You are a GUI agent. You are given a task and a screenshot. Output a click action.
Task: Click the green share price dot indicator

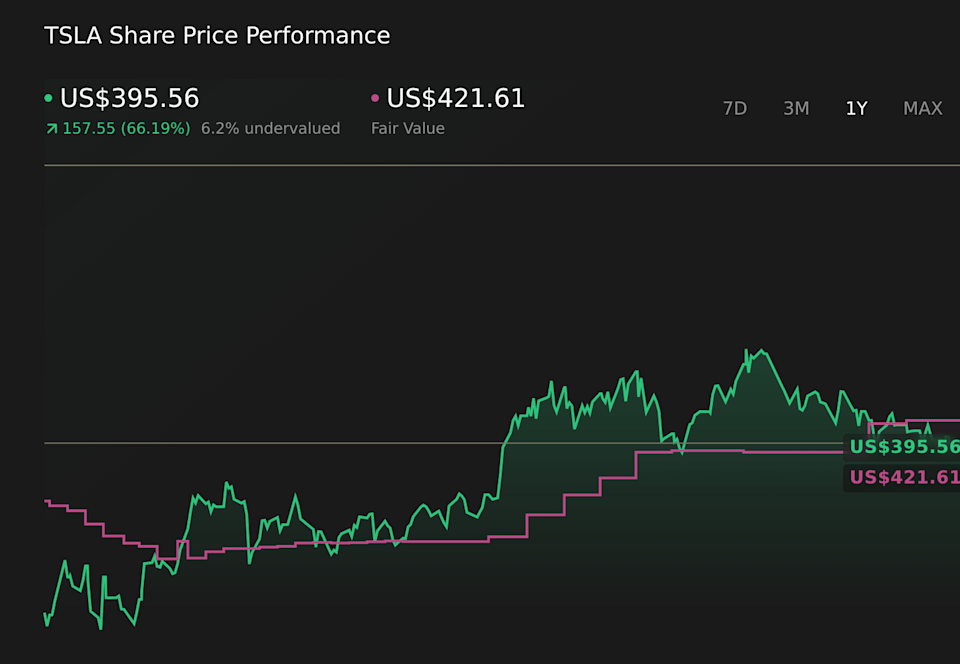coord(48,98)
